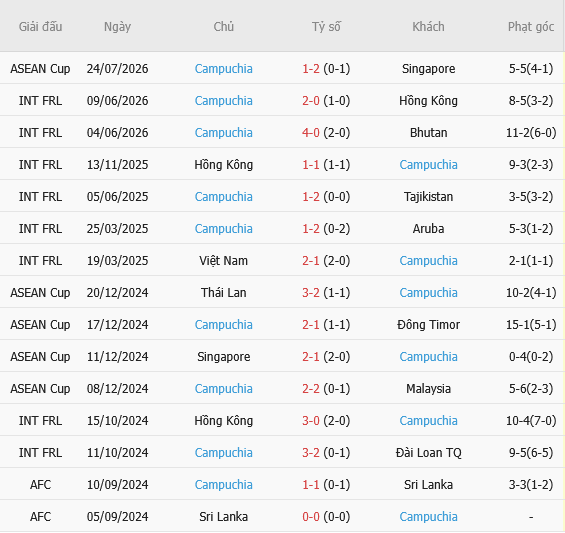The width and height of the screenshot is (565, 533).
Task: Click the Việt Nam home team name
Action: tap(223, 261)
